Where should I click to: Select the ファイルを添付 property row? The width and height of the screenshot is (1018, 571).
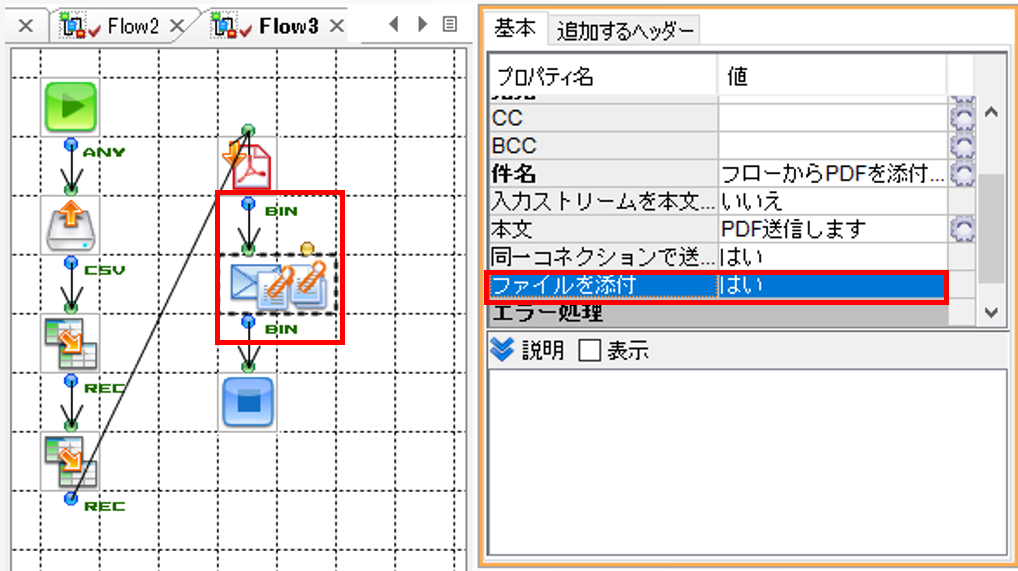pyautogui.click(x=717, y=285)
